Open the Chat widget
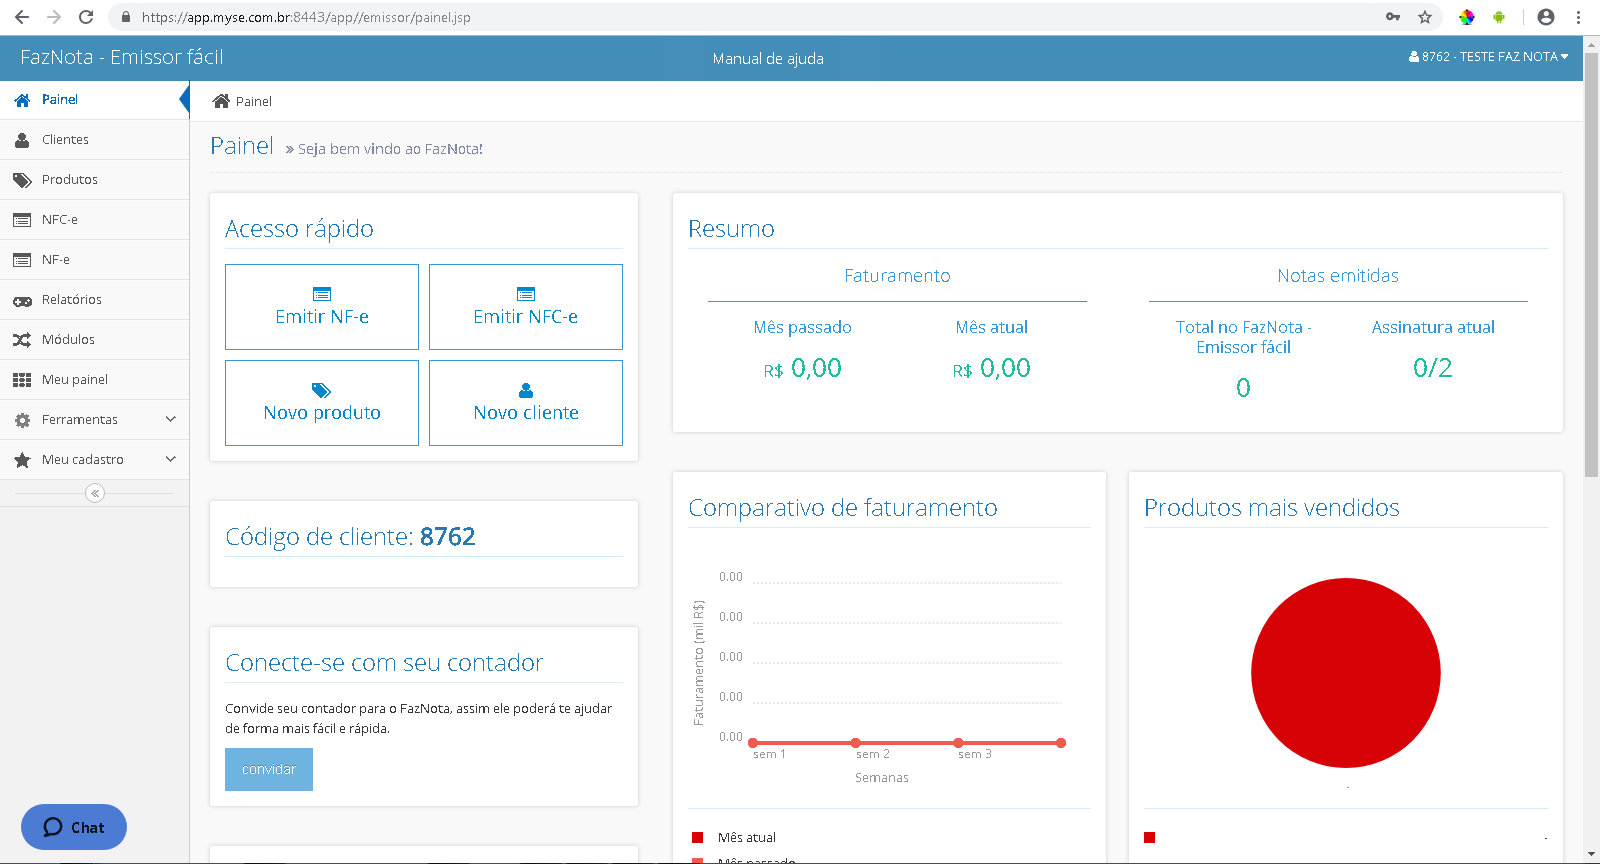 coord(74,827)
